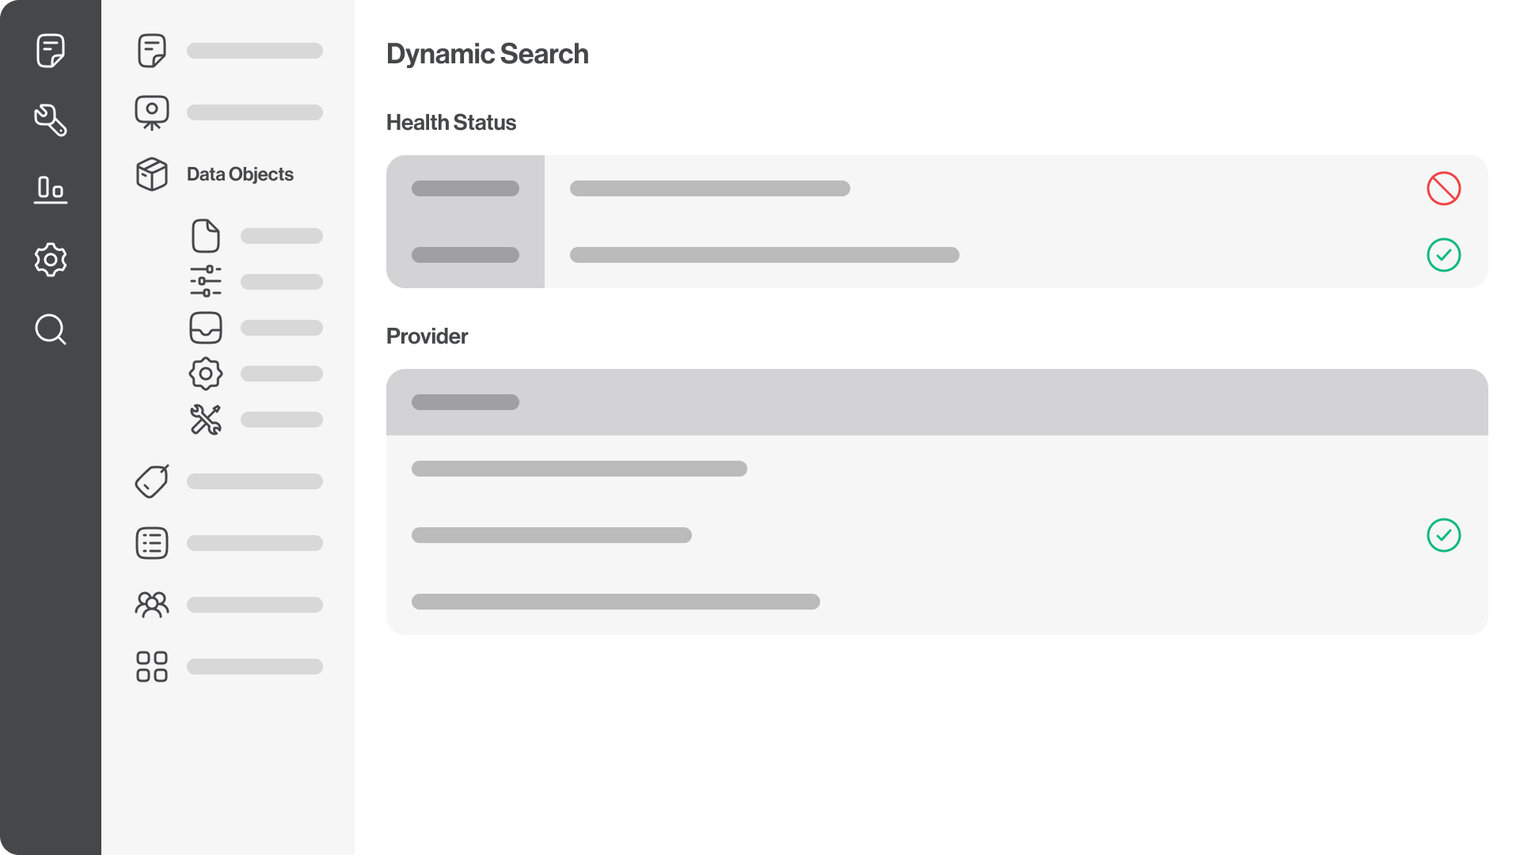Open the bar chart analytics icon
The height and width of the screenshot is (855, 1520).
(50, 189)
